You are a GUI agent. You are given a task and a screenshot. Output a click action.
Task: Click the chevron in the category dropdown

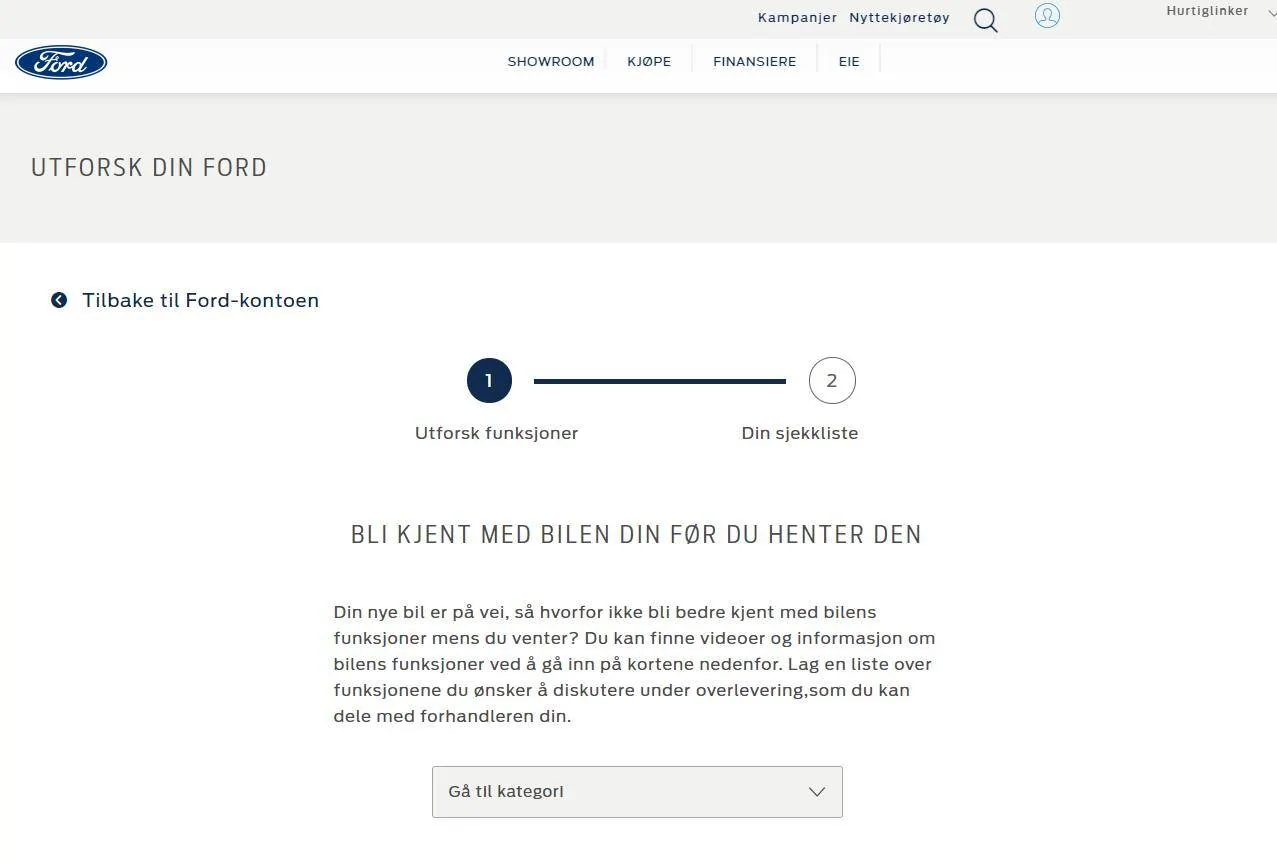point(817,792)
